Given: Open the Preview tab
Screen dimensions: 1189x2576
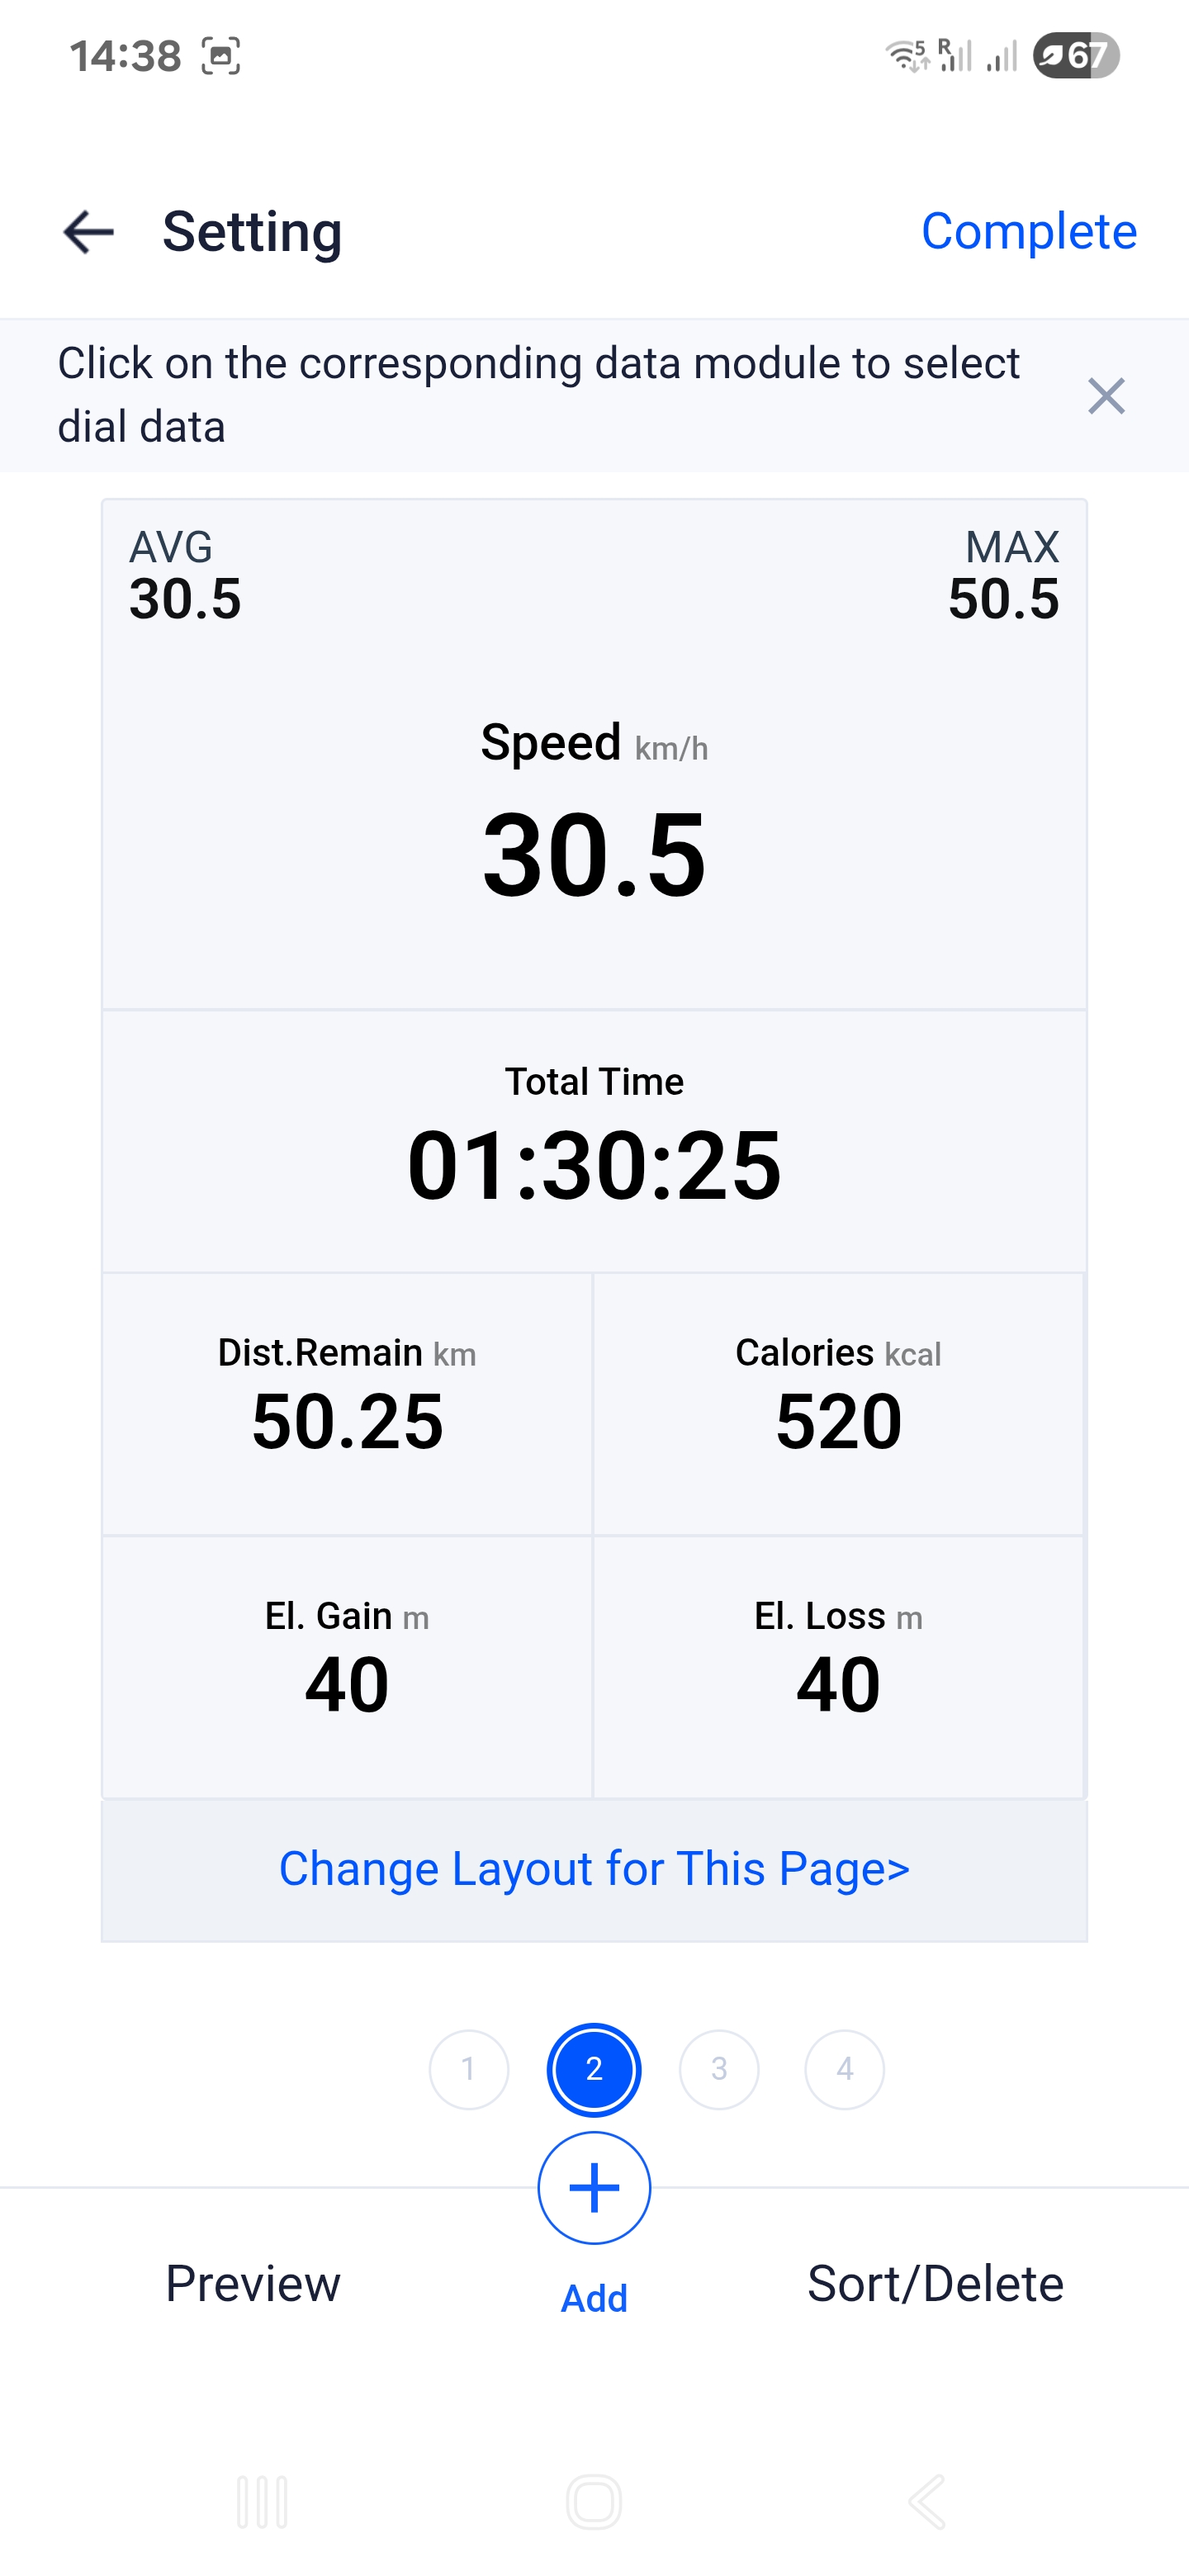Looking at the screenshot, I should point(253,2283).
